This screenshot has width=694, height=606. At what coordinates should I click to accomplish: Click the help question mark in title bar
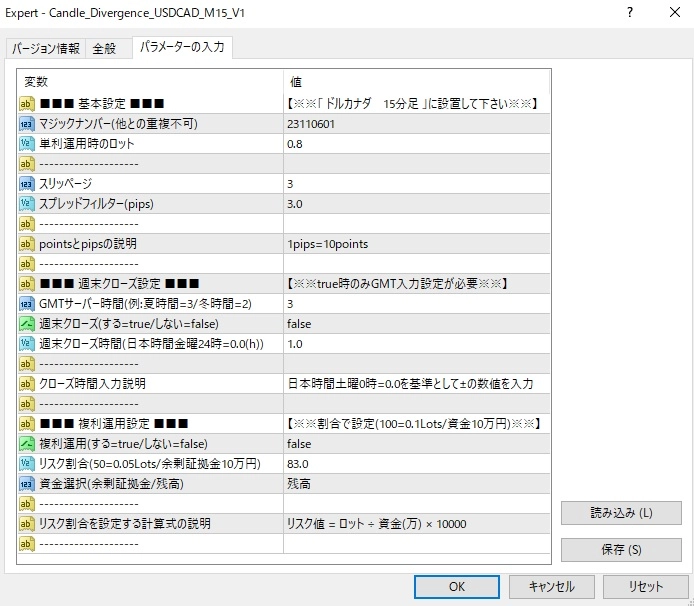(629, 13)
